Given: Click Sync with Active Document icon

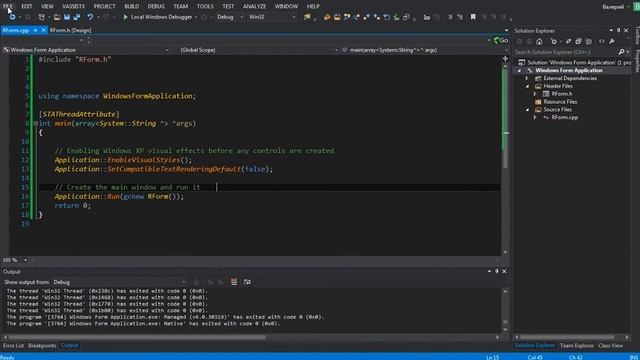Looking at the screenshot, I should [x=568, y=42].
